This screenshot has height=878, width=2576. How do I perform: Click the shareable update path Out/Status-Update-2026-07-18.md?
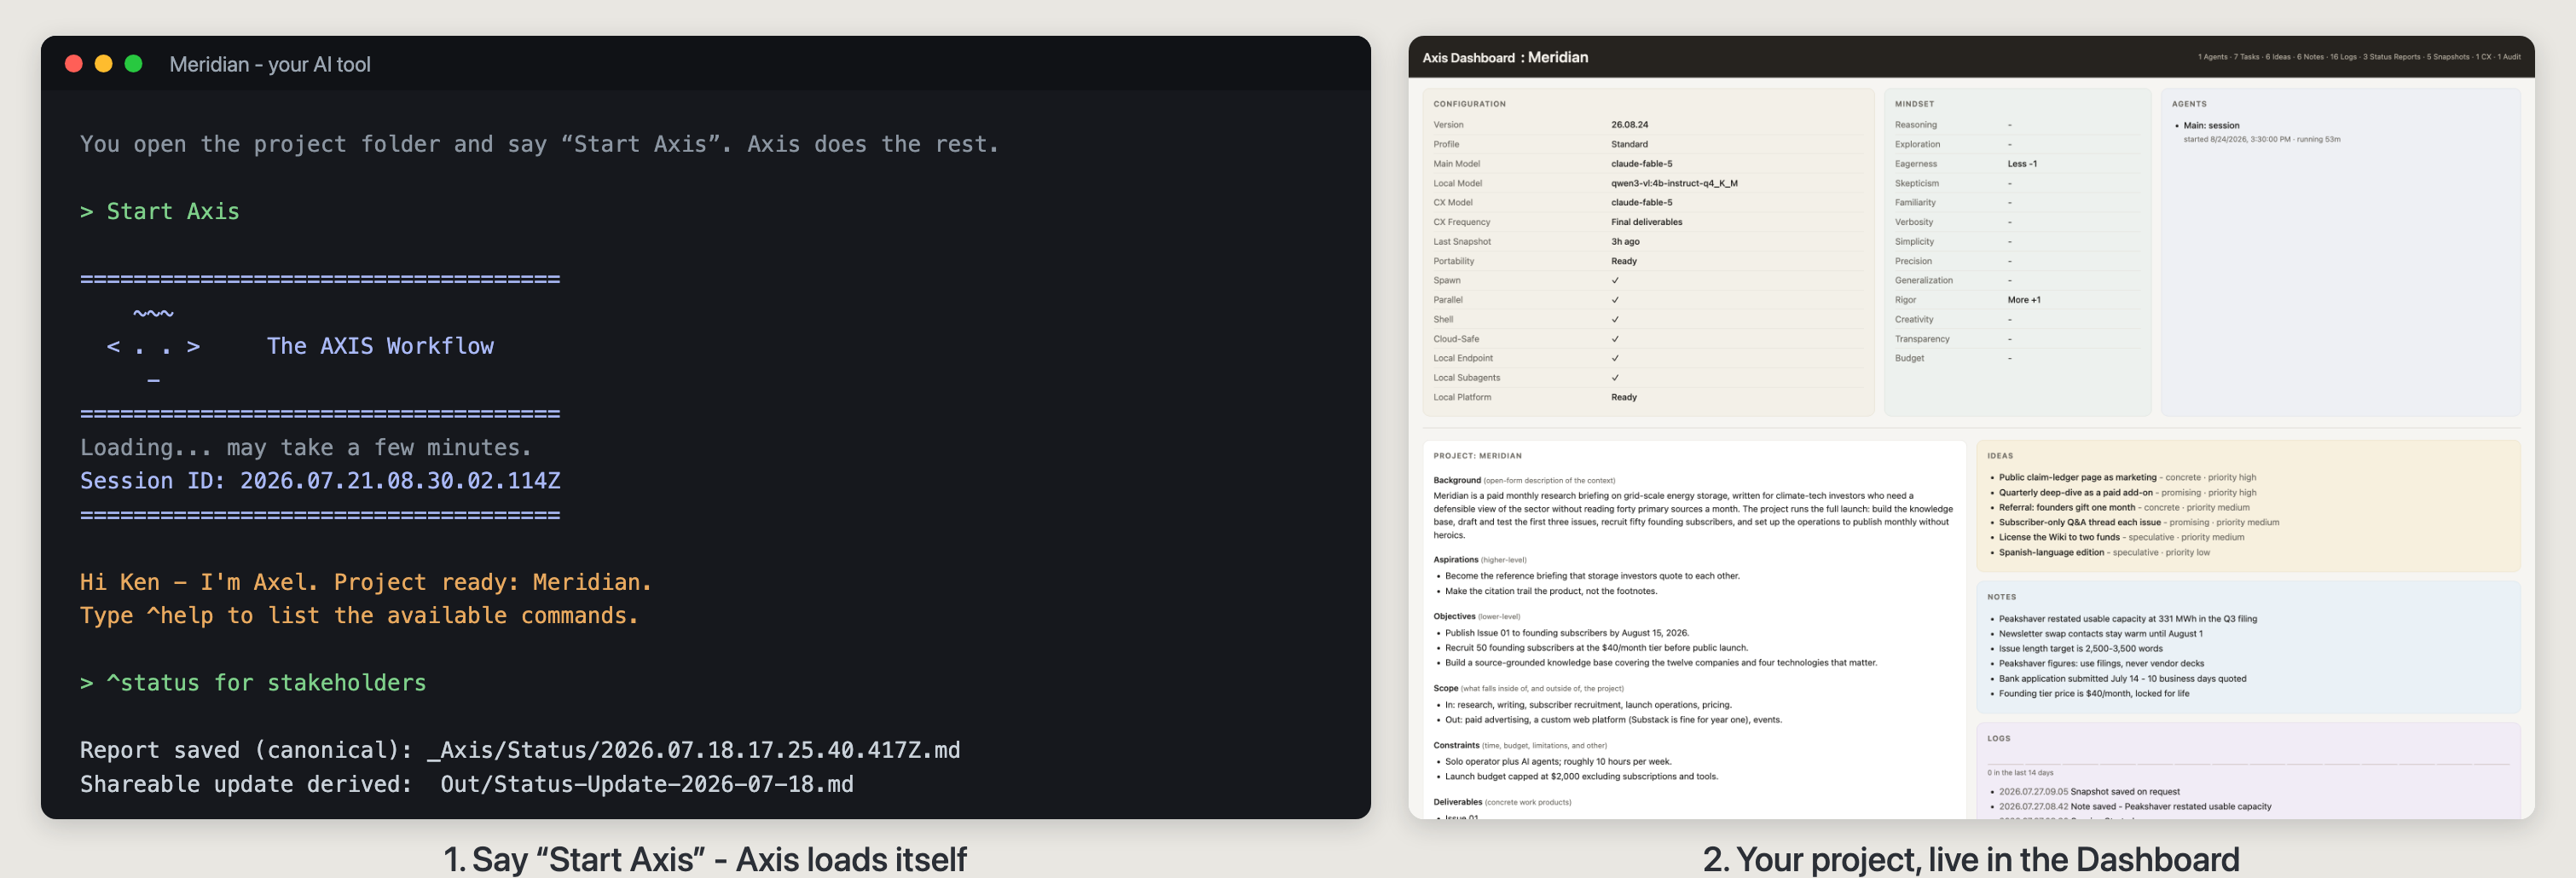point(647,784)
